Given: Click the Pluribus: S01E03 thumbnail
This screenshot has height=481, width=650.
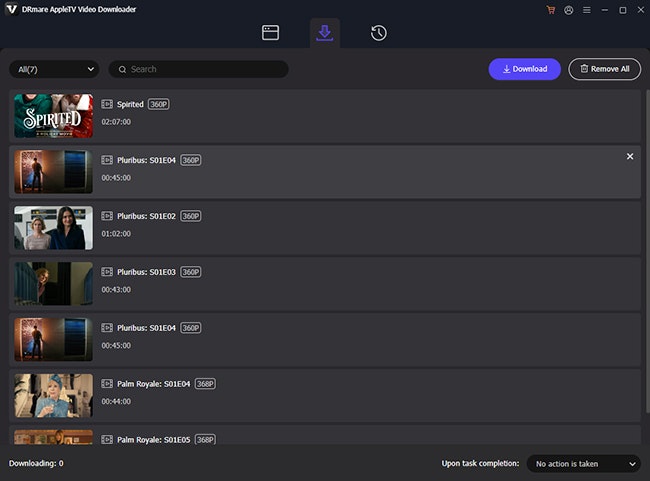Looking at the screenshot, I should (53, 284).
